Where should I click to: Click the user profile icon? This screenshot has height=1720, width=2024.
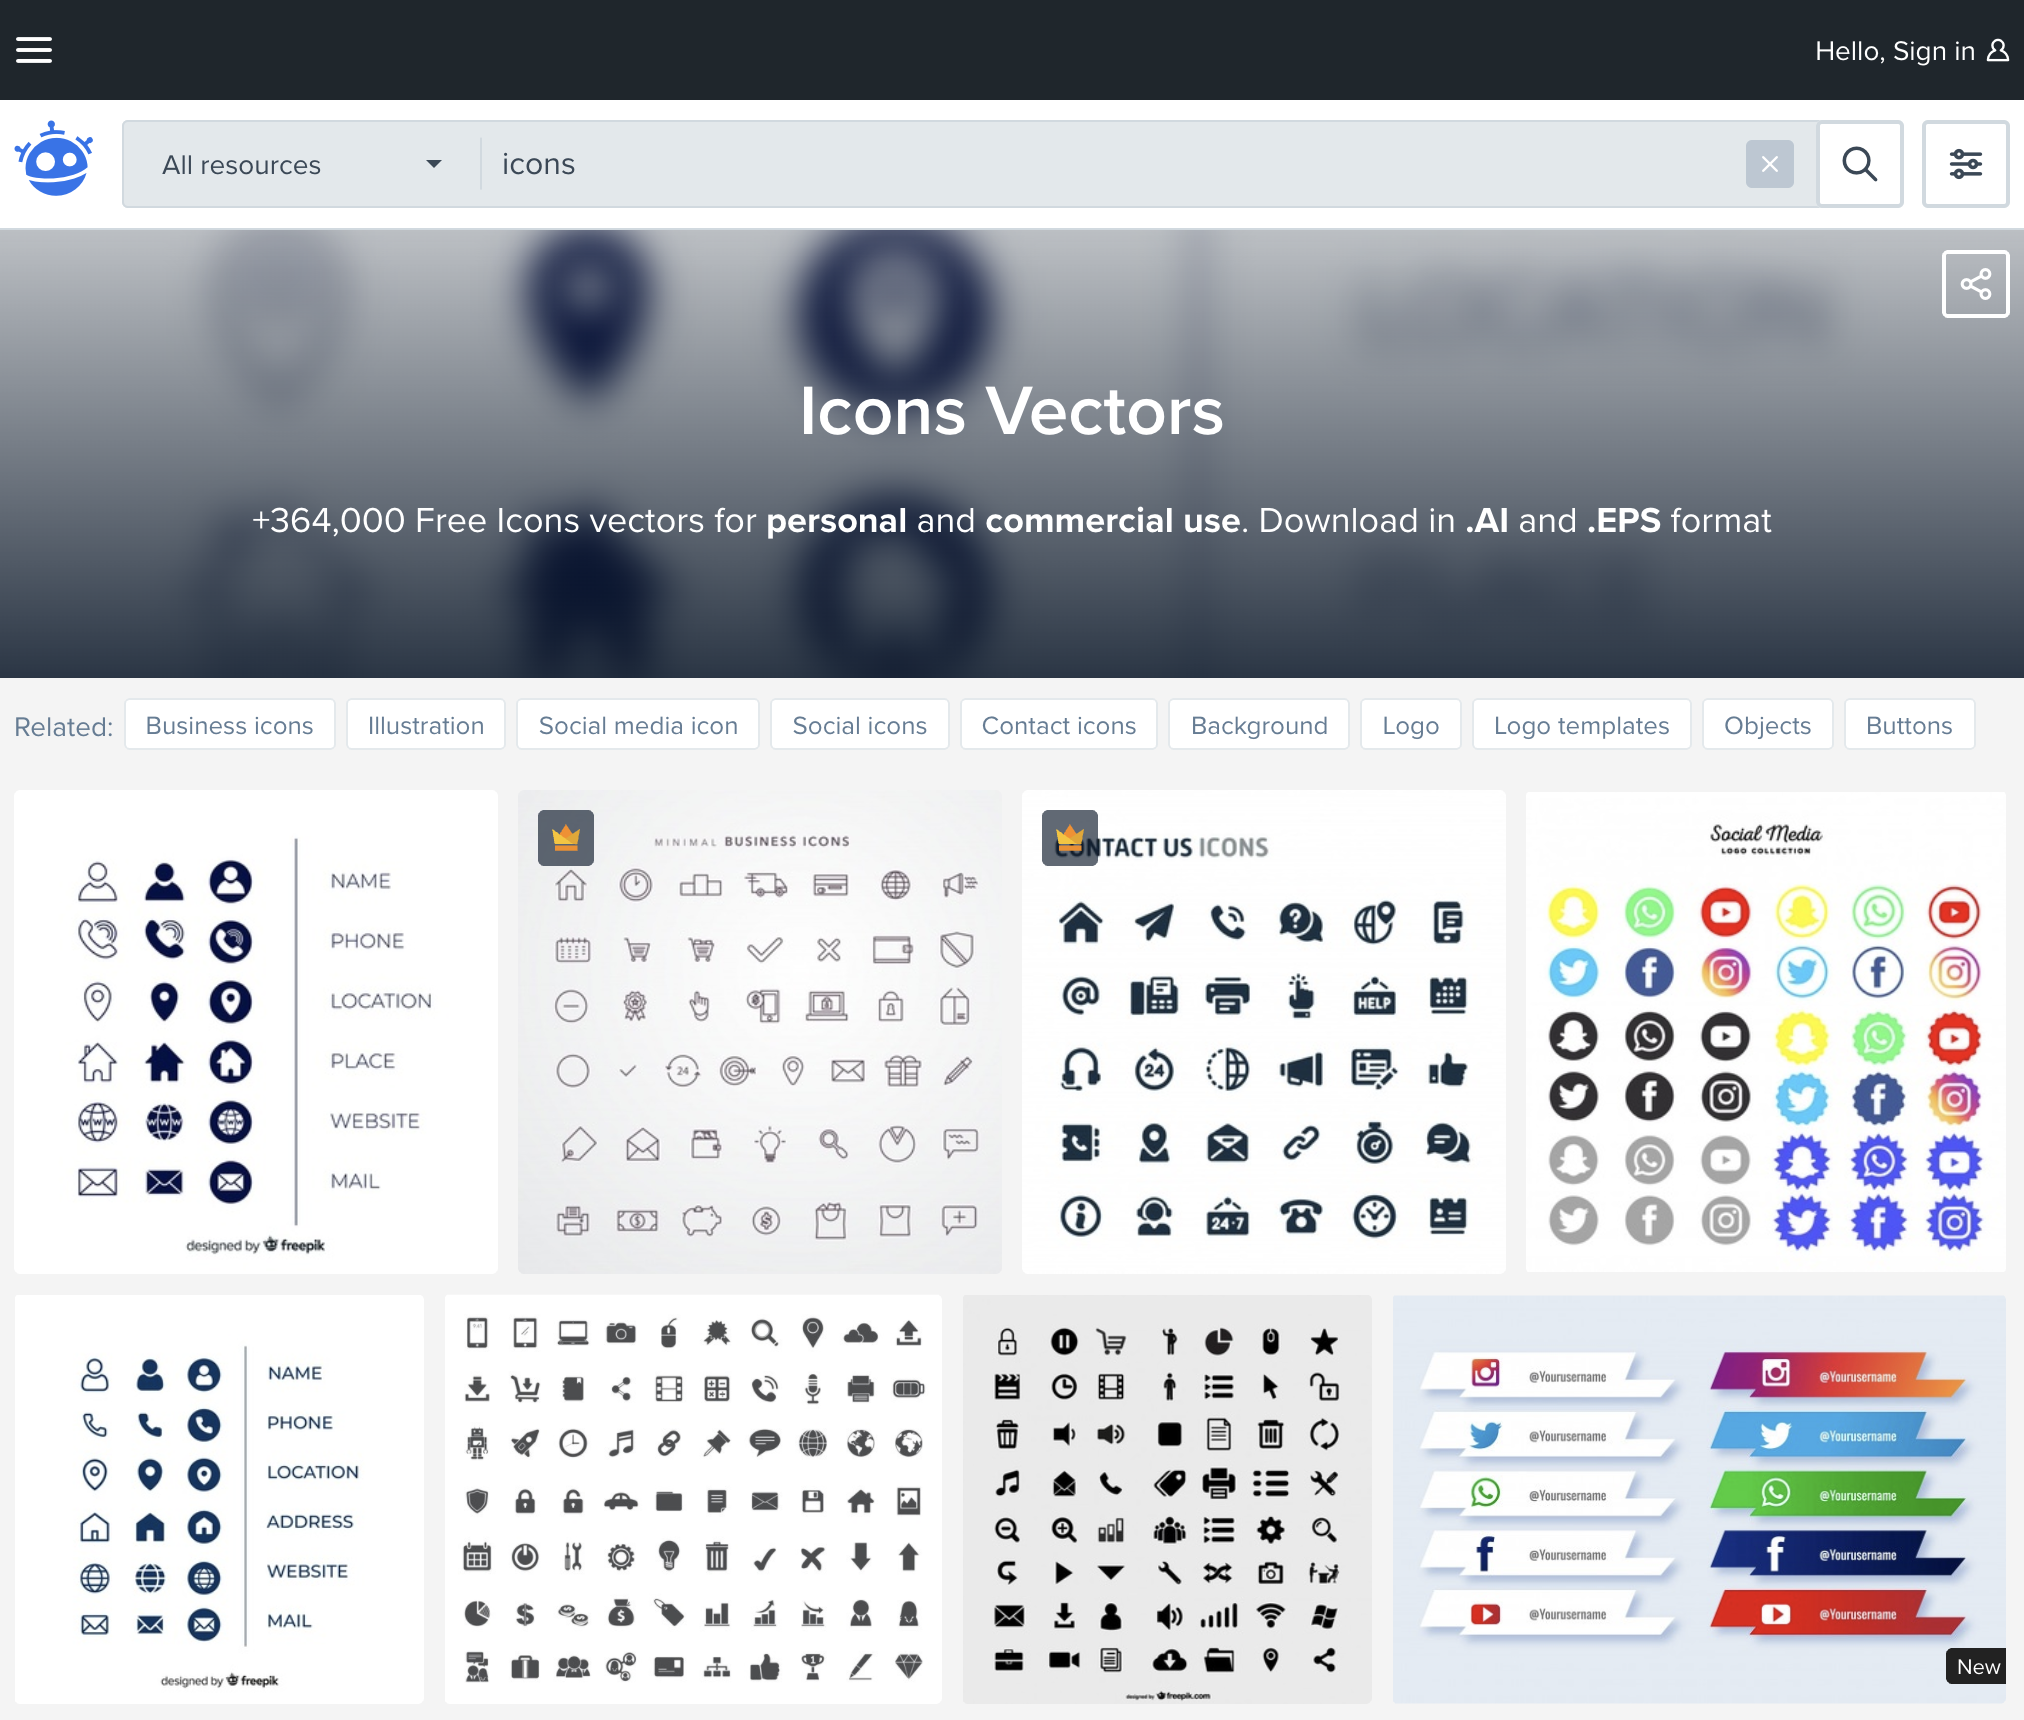click(1998, 50)
